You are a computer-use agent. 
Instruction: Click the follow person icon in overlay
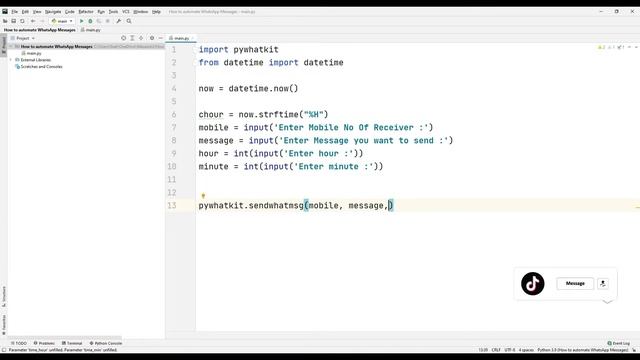click(x=603, y=283)
